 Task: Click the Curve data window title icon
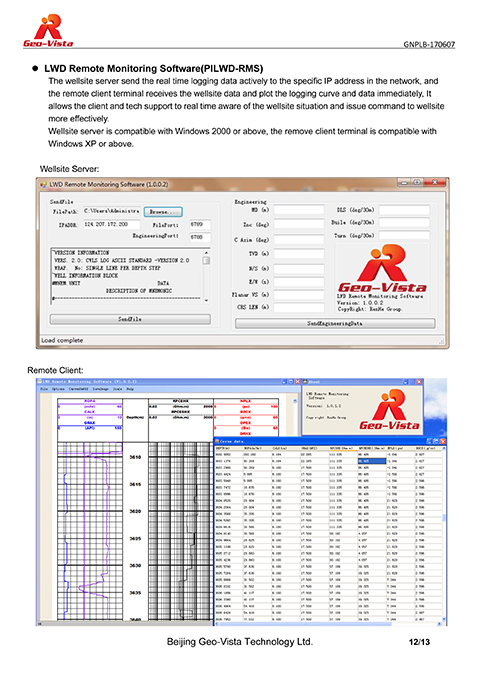[217, 441]
